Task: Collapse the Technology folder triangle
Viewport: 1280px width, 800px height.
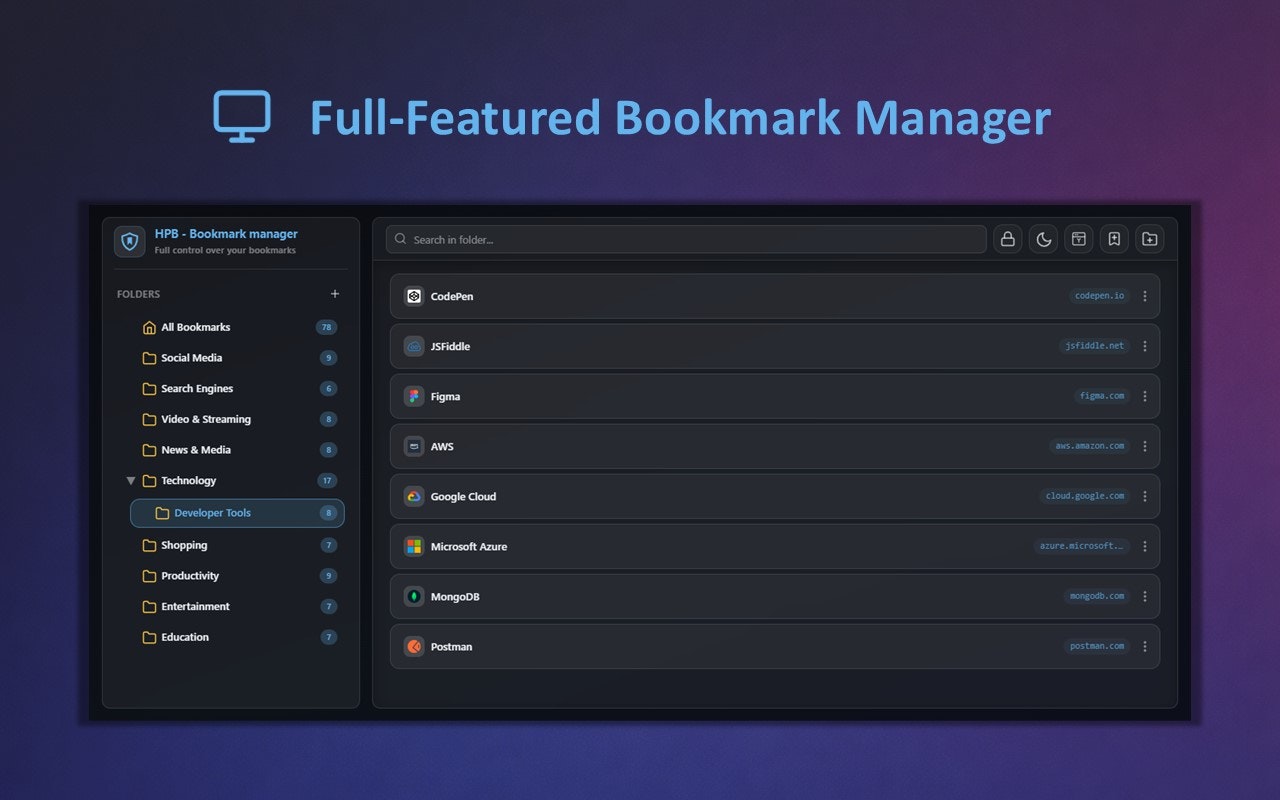Action: point(131,481)
